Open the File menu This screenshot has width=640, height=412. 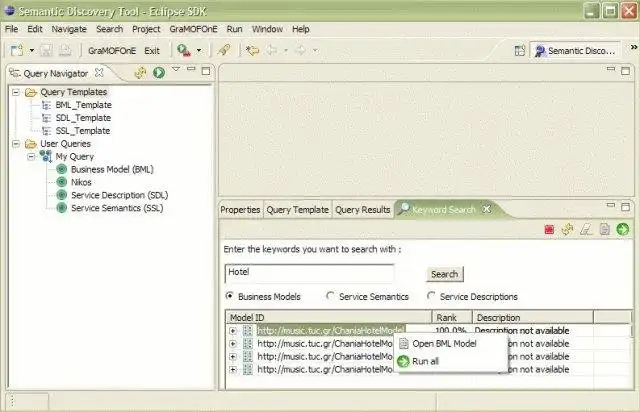point(11,29)
